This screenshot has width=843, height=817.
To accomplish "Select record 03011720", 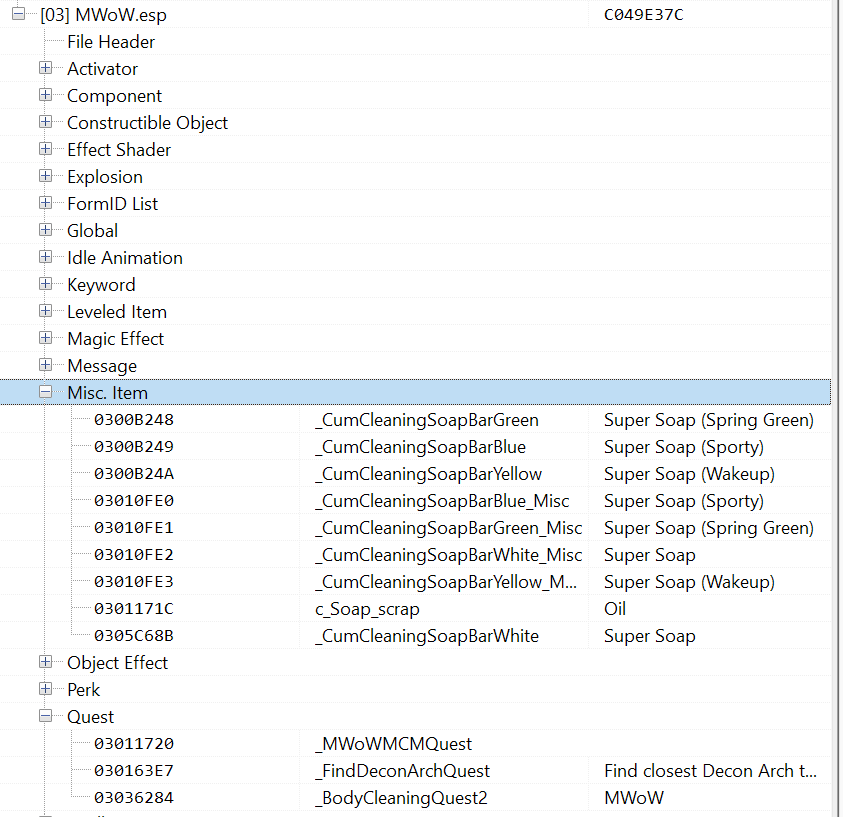I will pos(134,743).
